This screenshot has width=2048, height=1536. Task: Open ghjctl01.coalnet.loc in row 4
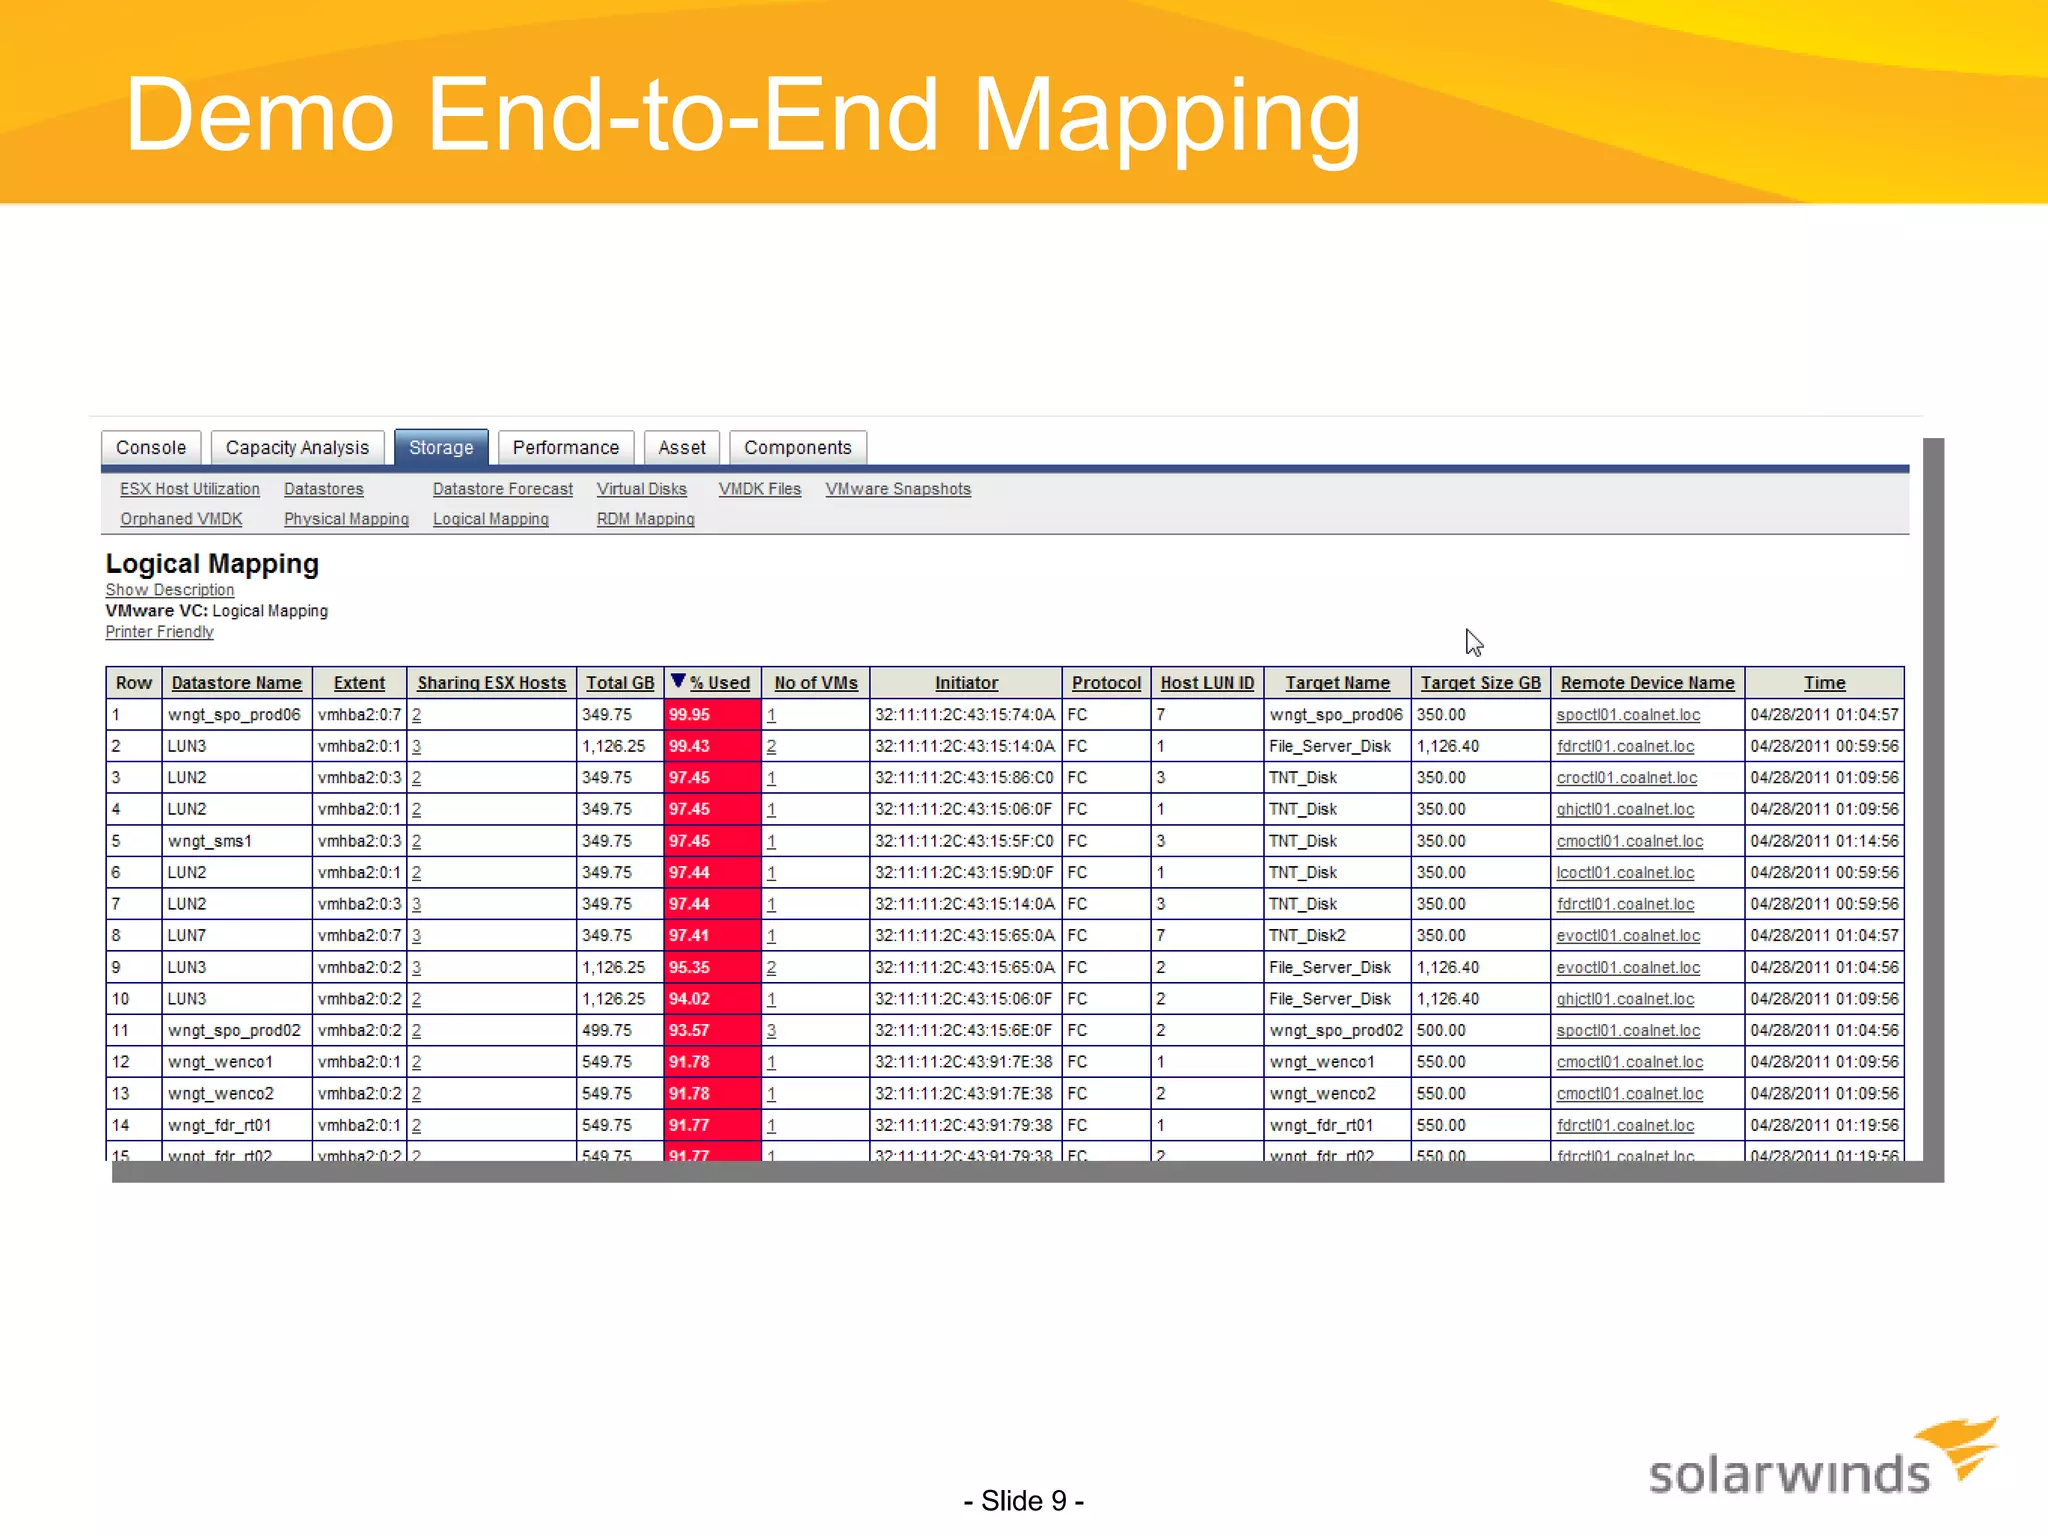pyautogui.click(x=1625, y=810)
